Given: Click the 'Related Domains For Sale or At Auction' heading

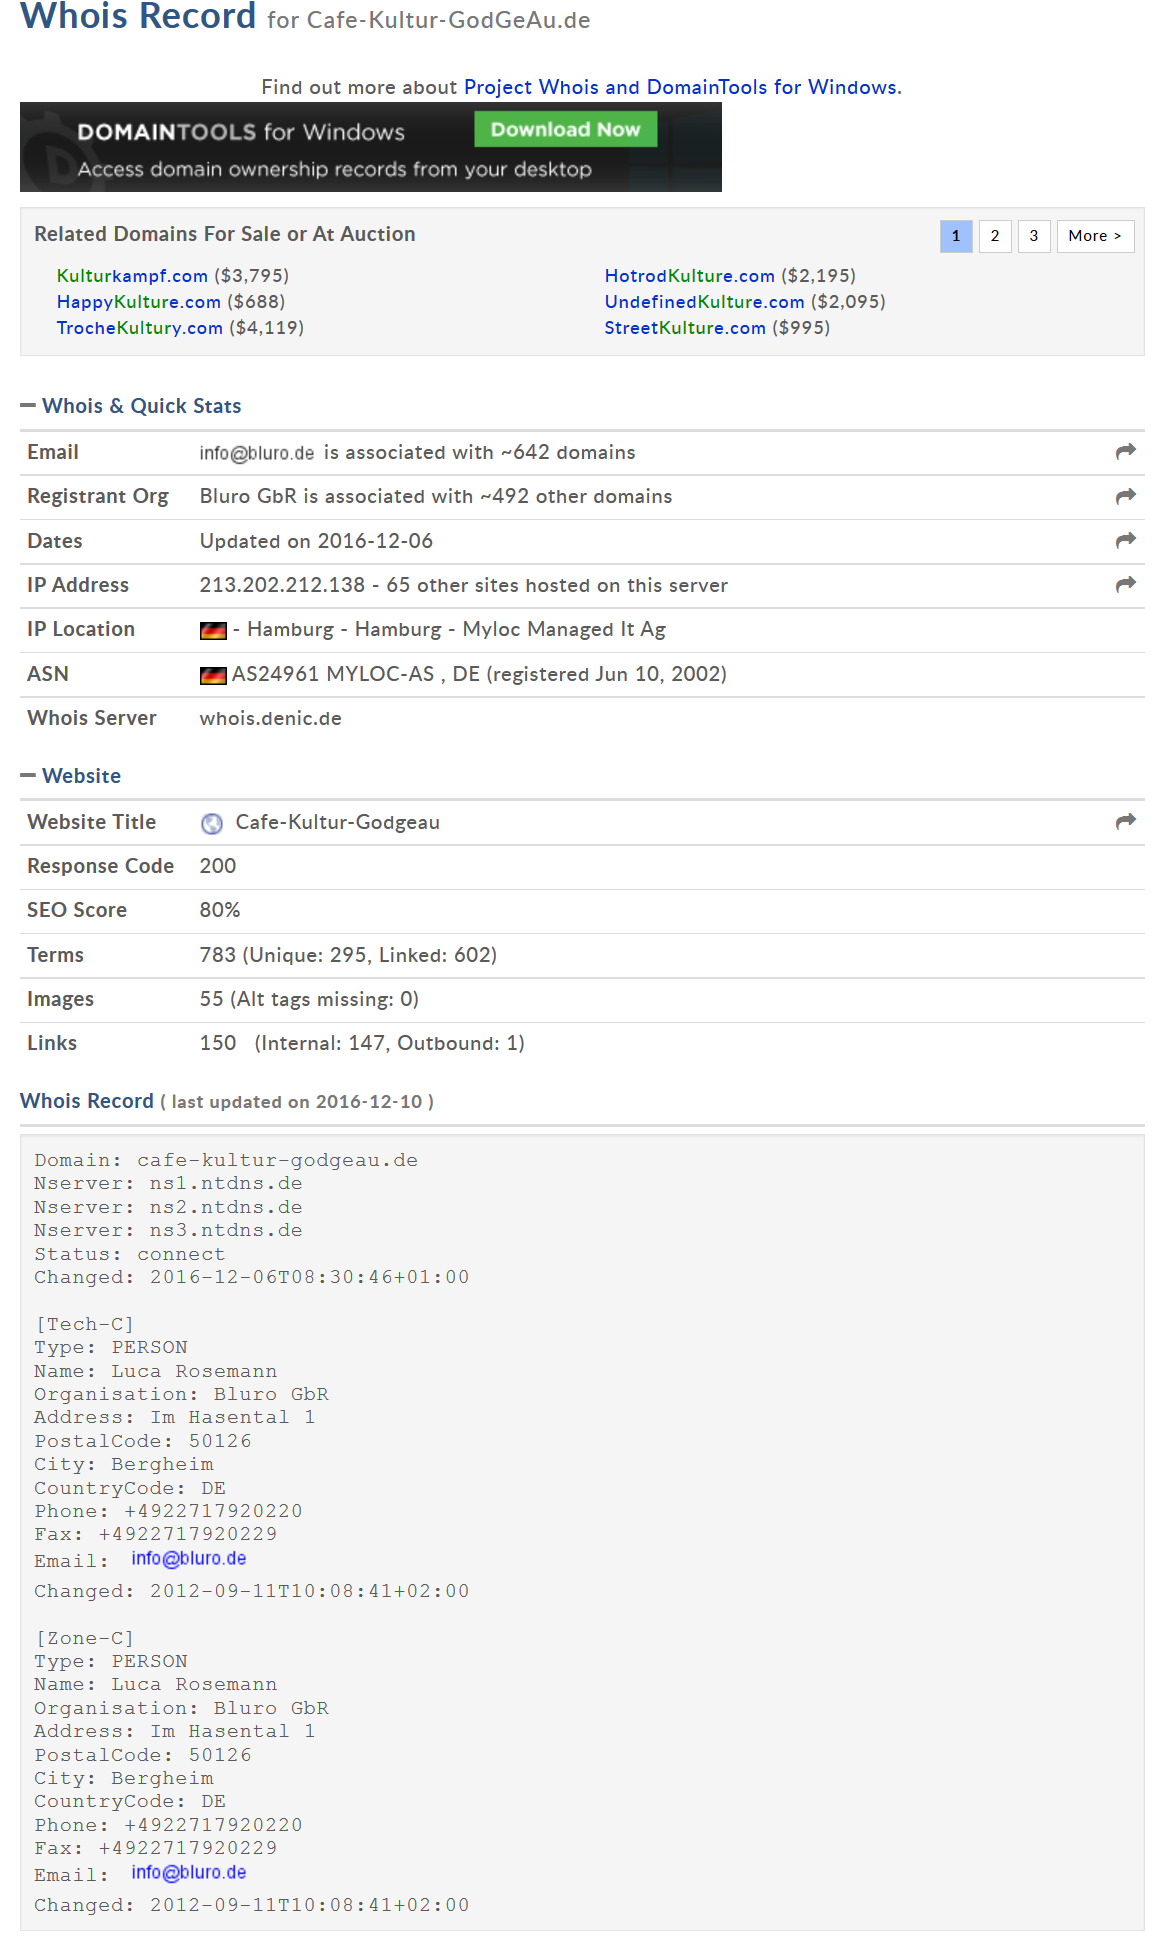Looking at the screenshot, I should tap(225, 234).
